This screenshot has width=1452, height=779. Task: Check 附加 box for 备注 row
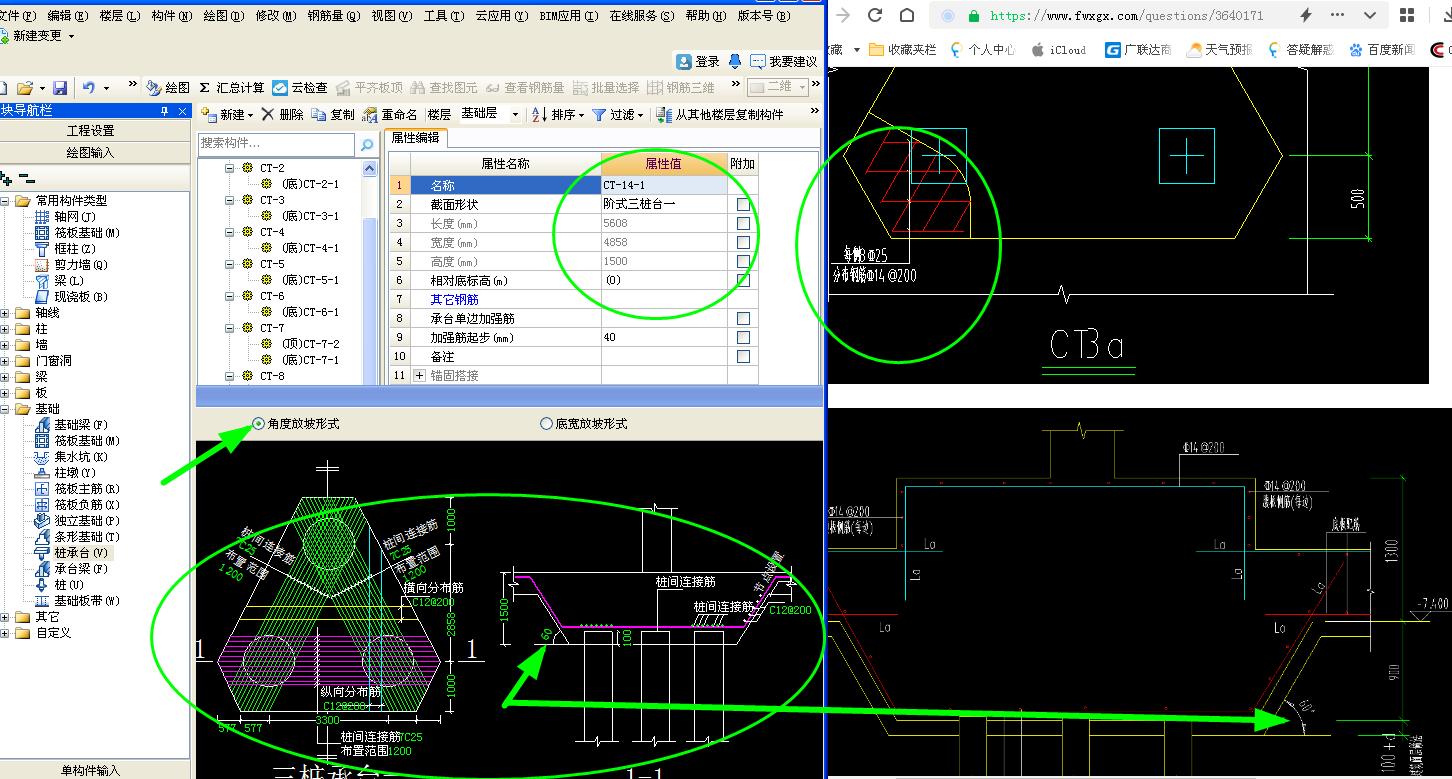743,356
